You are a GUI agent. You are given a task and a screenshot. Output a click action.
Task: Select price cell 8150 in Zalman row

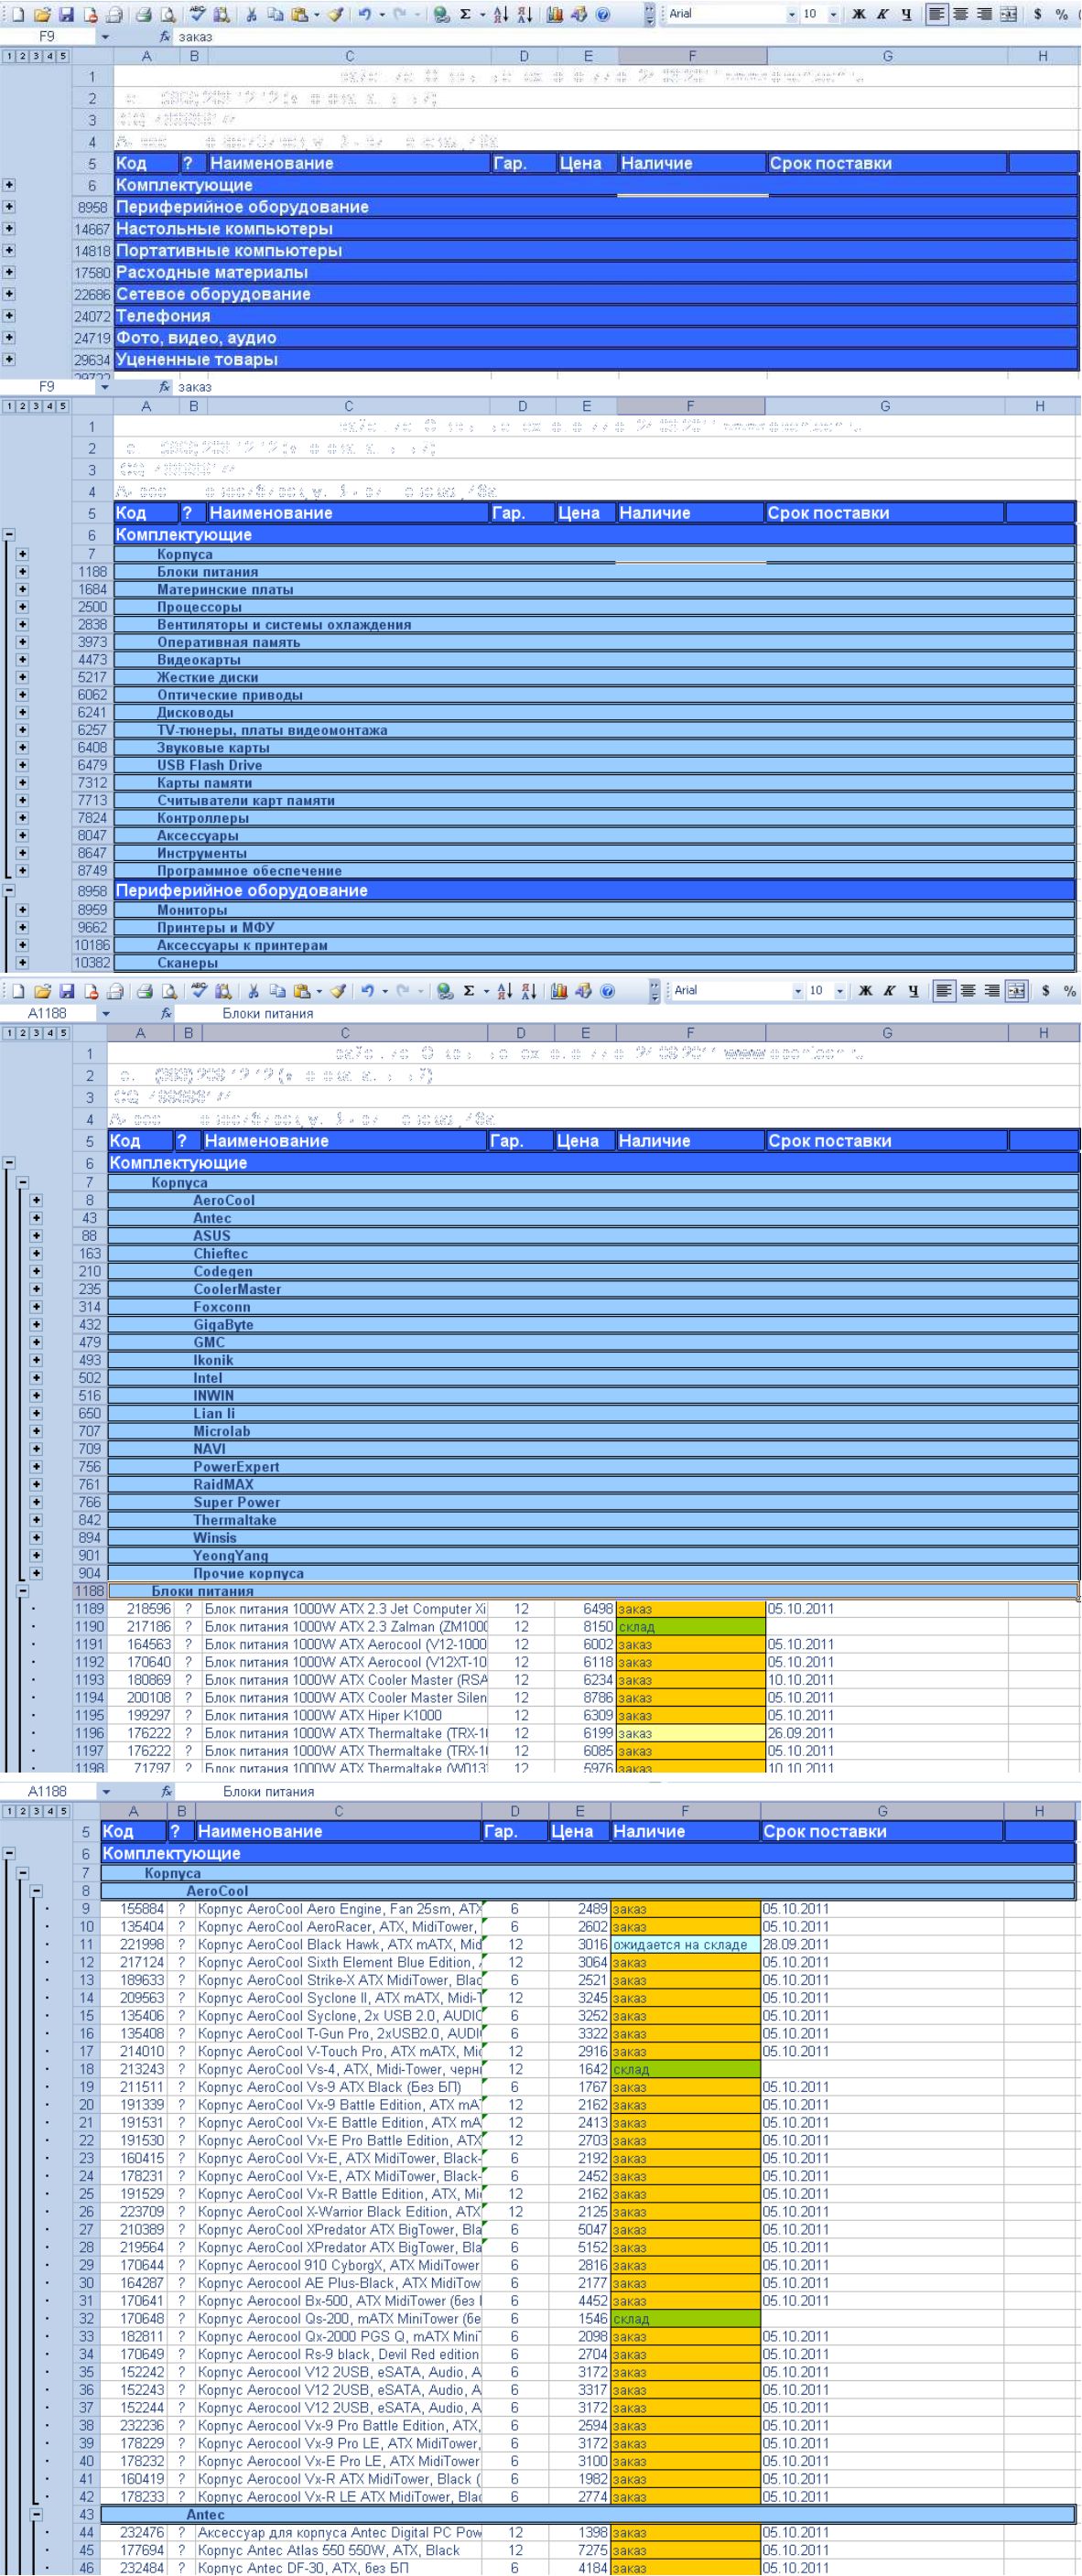point(585,1627)
